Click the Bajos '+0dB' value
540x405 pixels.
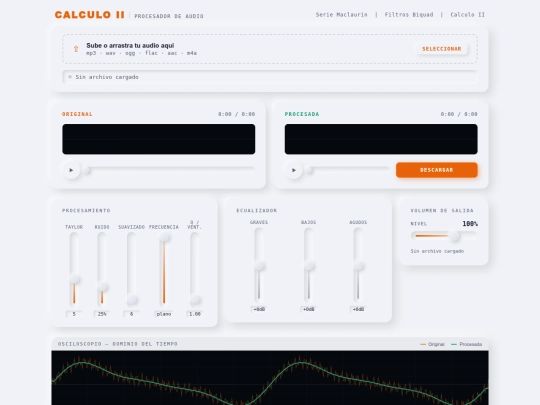309,309
